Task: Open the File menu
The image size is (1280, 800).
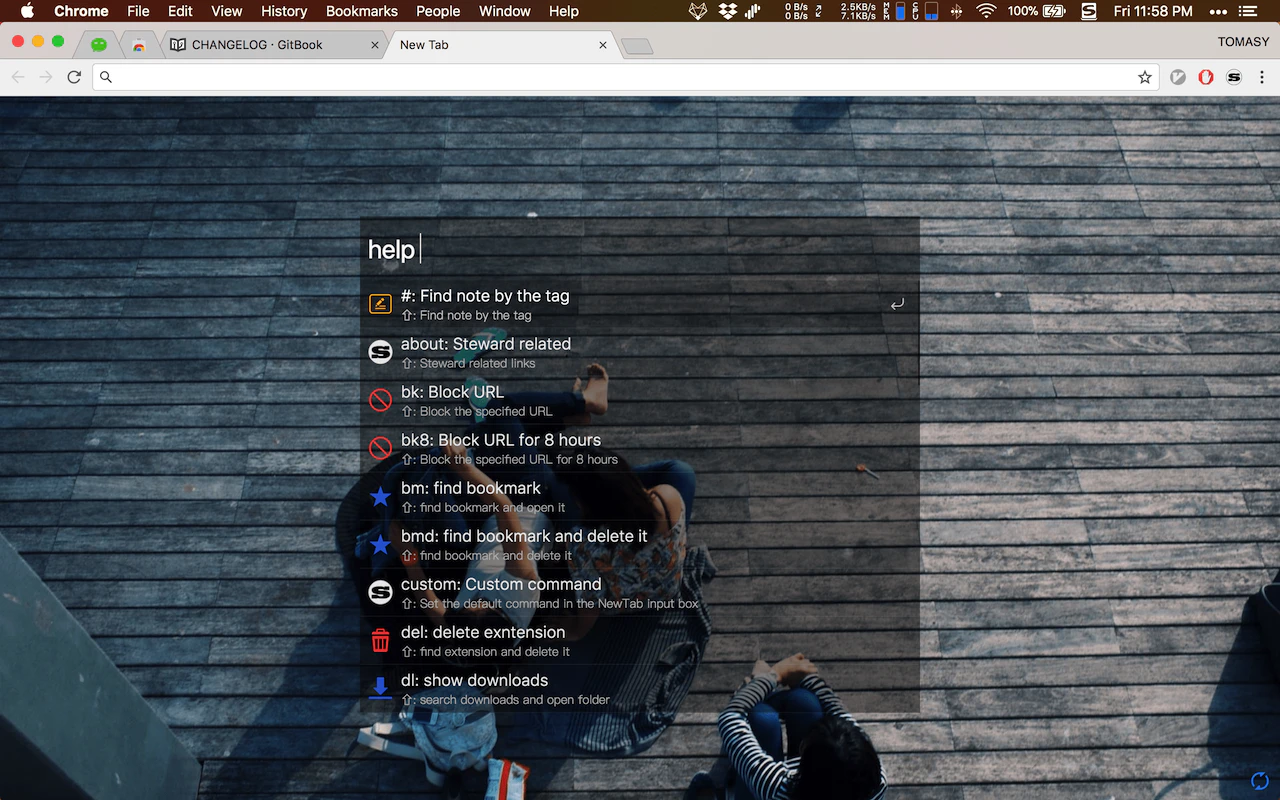Action: pyautogui.click(x=139, y=11)
